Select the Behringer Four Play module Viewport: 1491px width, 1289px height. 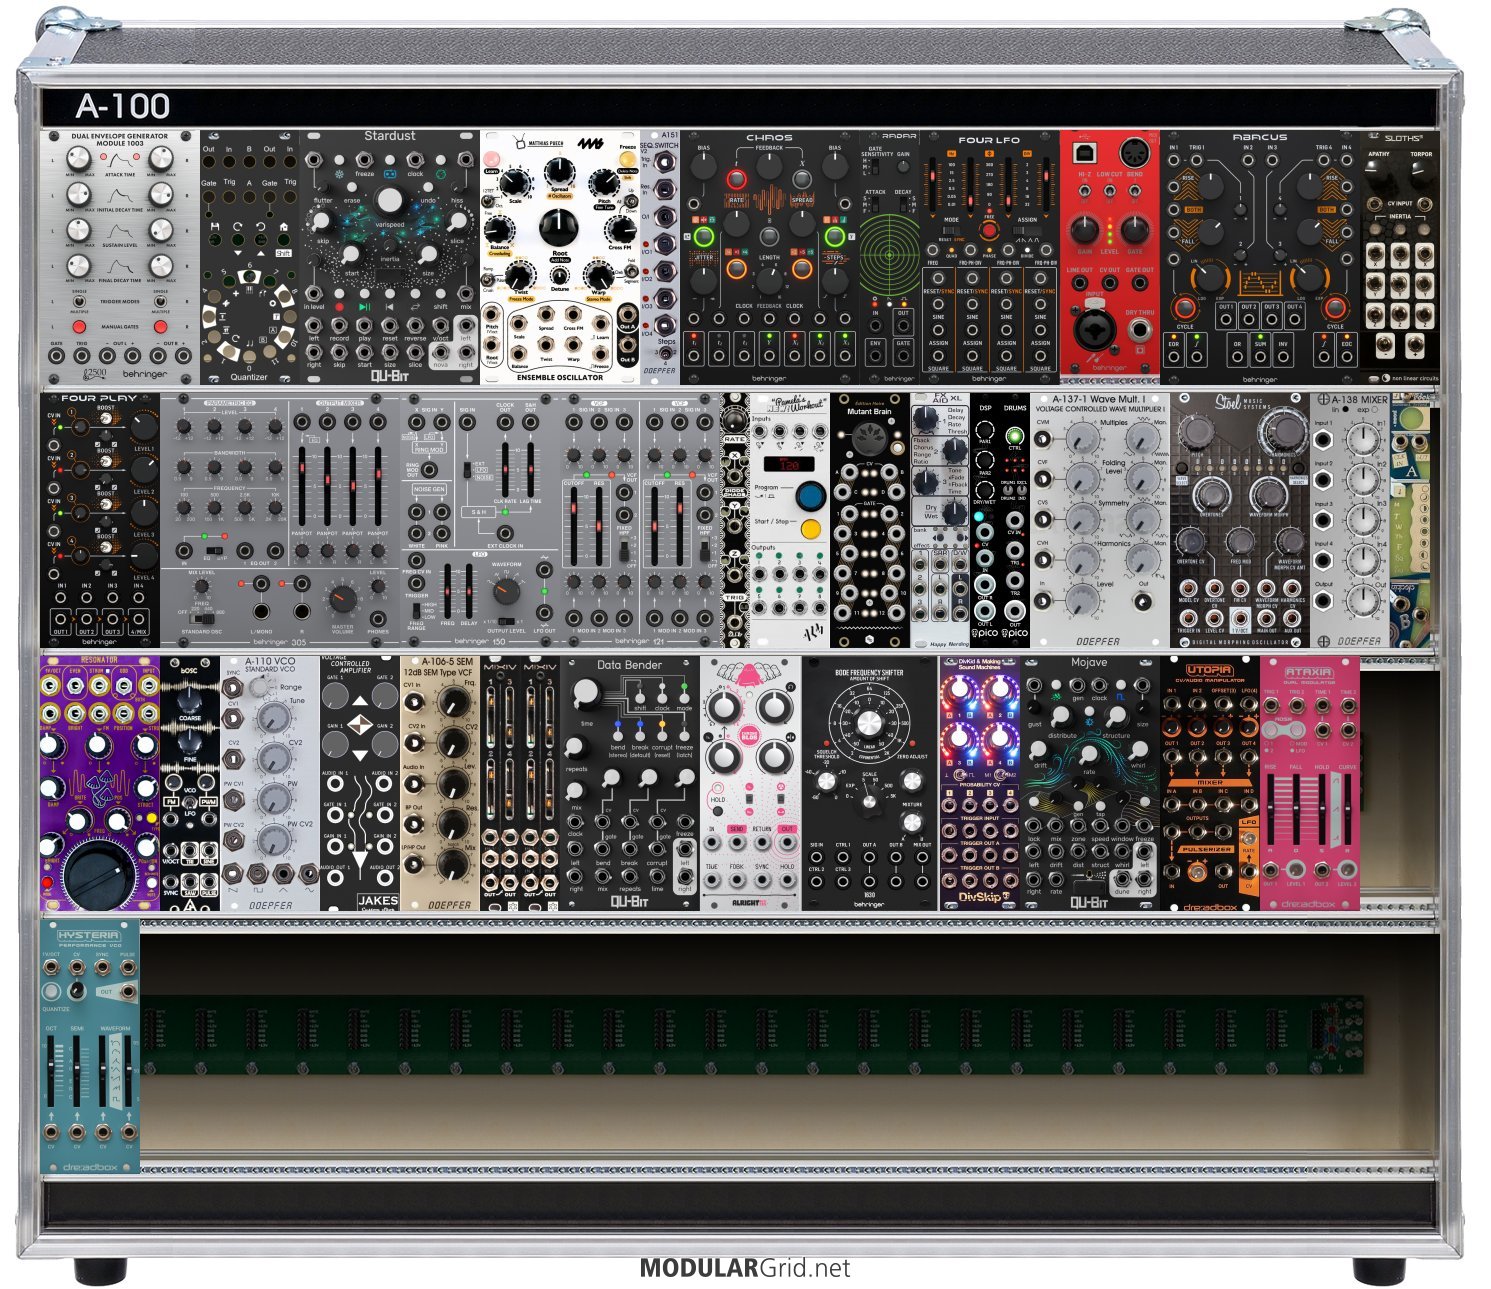pyautogui.click(x=100, y=519)
